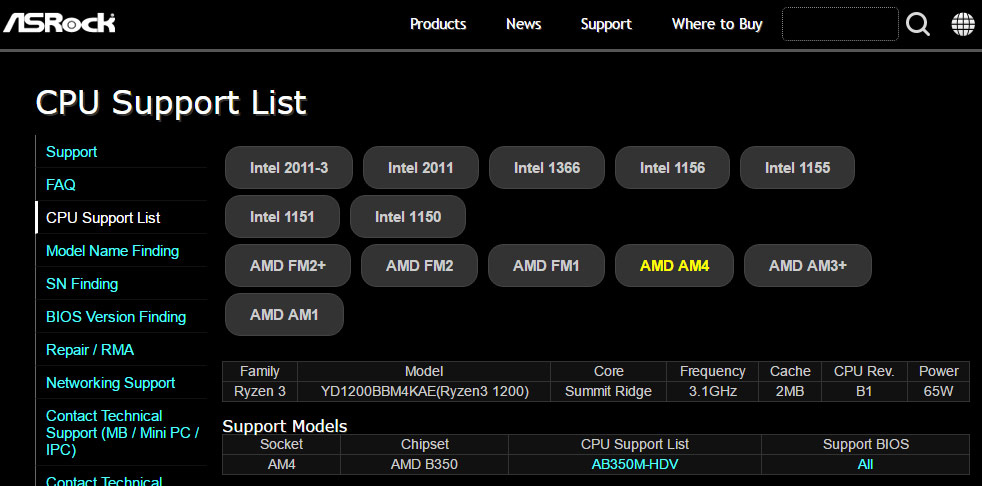
Task: Select the Intel 1156 socket button
Action: [672, 168]
